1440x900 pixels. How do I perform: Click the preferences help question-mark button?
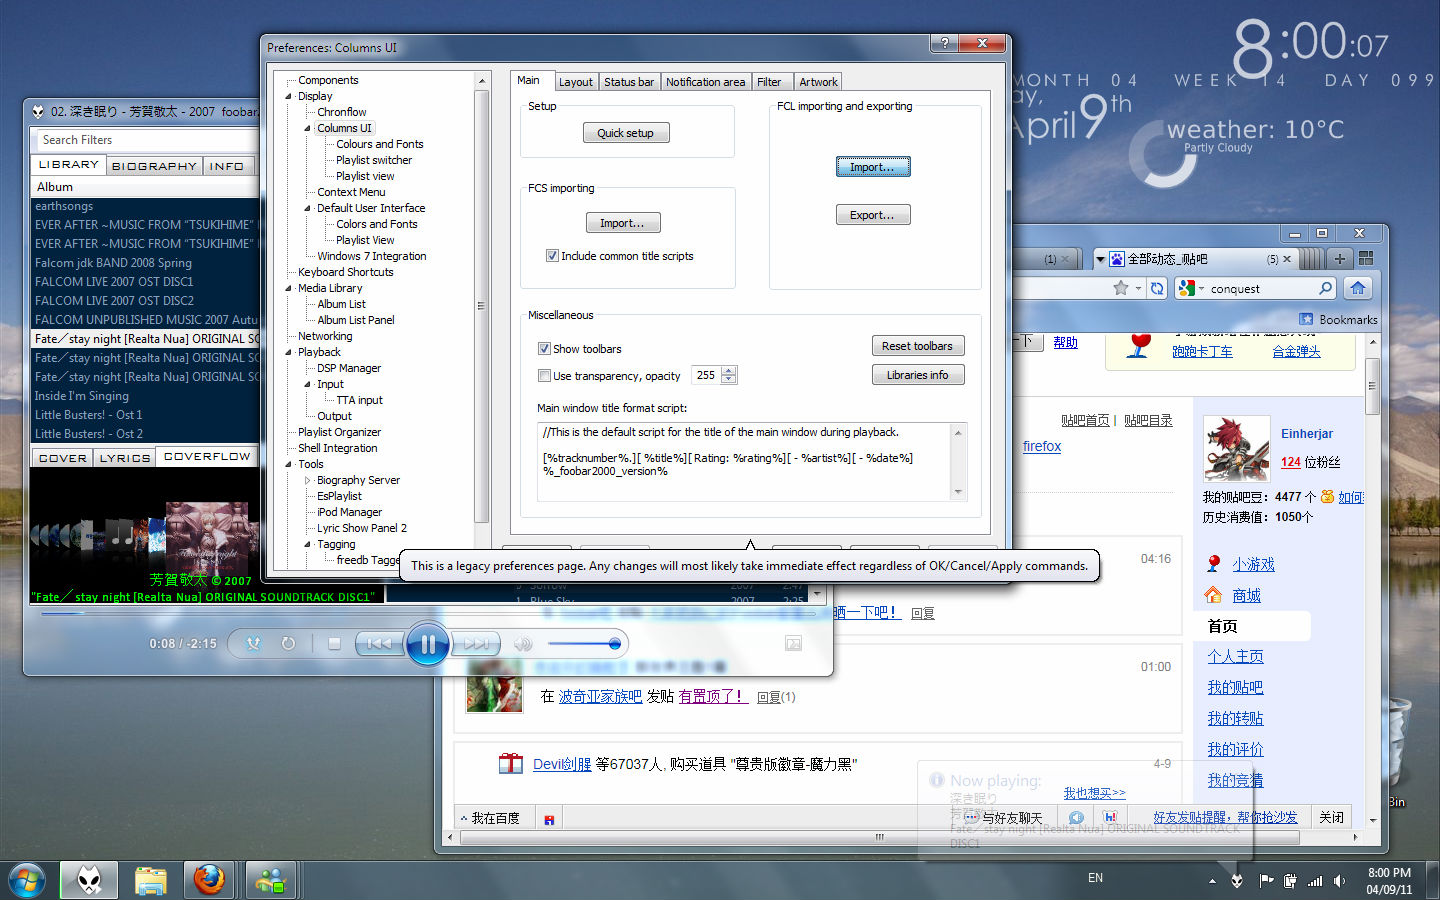(x=944, y=43)
